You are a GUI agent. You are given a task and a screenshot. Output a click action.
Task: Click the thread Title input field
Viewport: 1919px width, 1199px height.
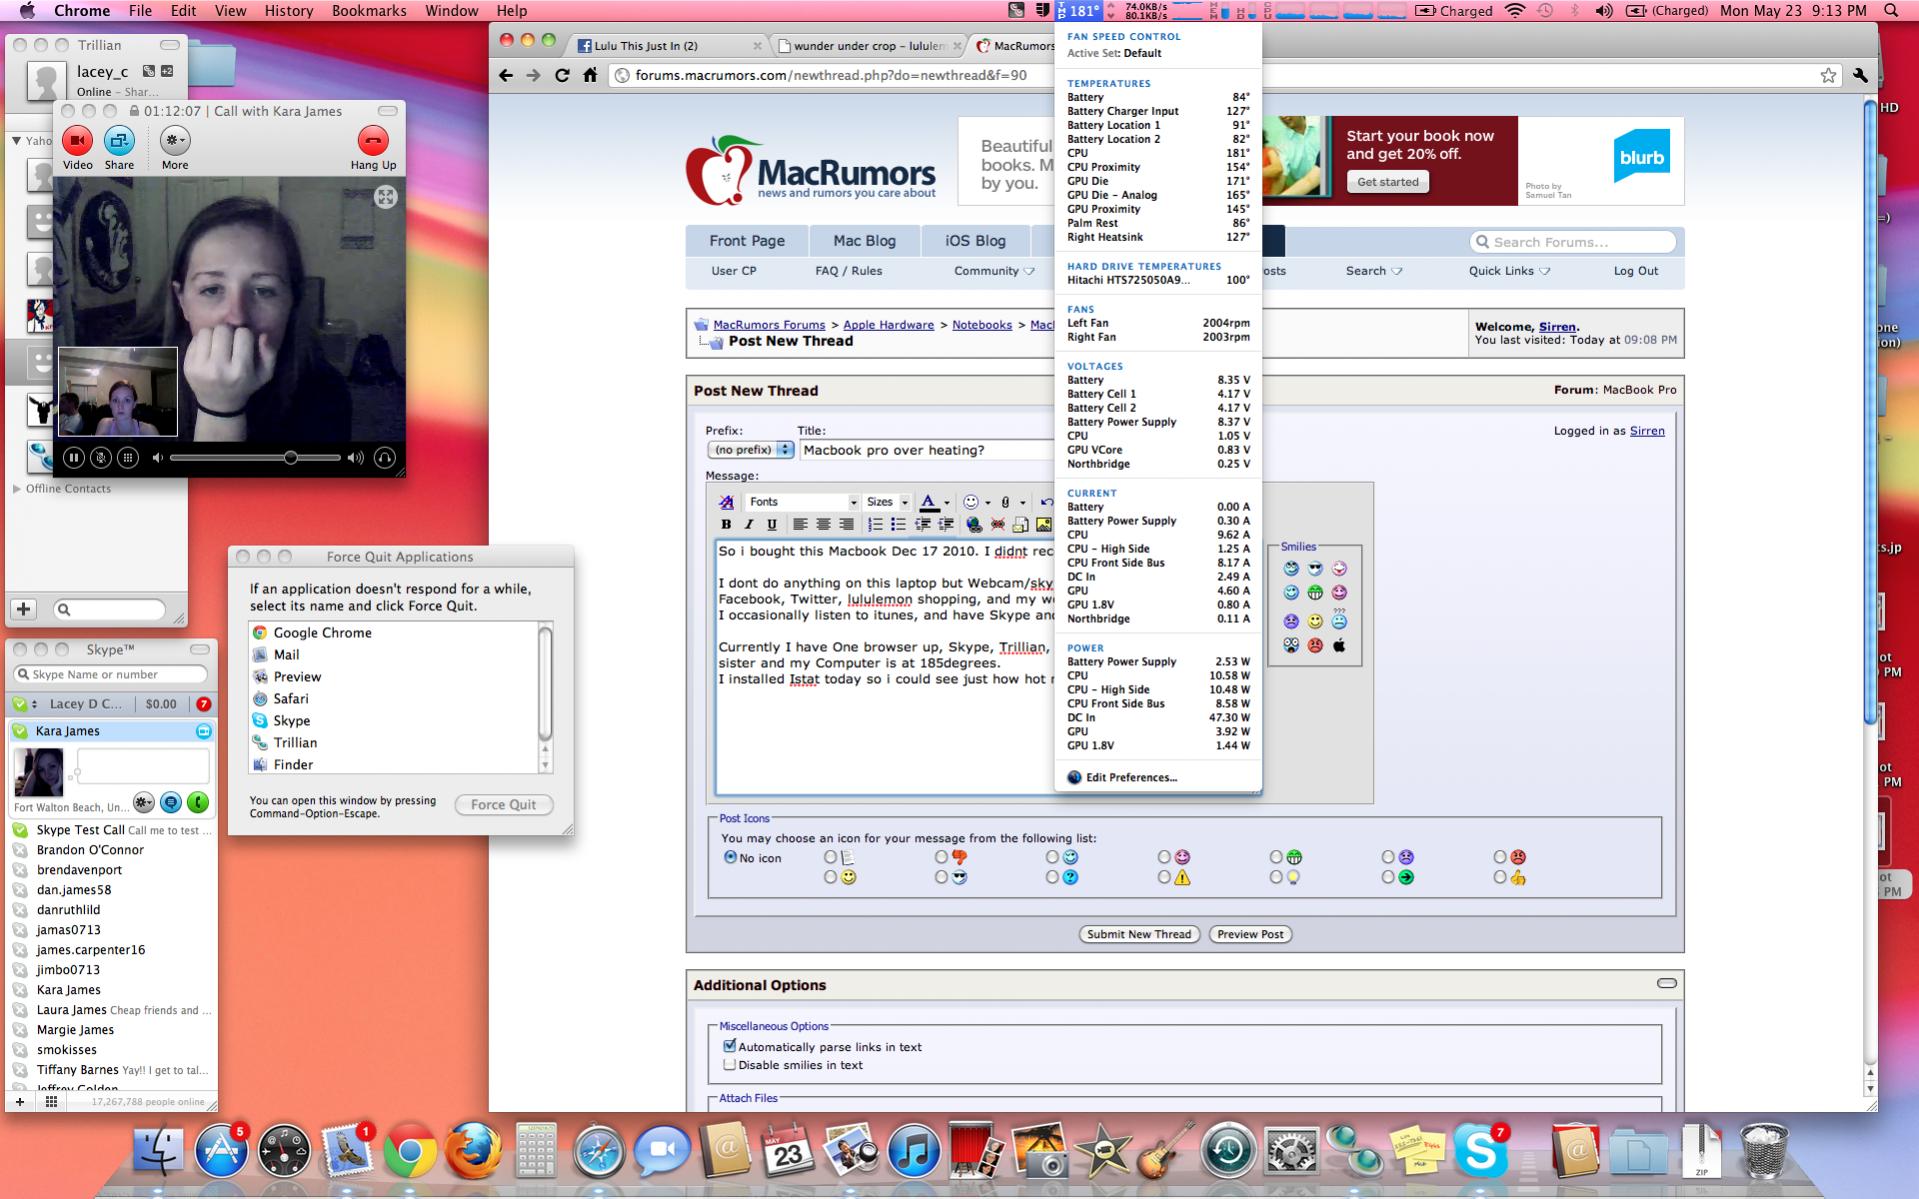(926, 450)
